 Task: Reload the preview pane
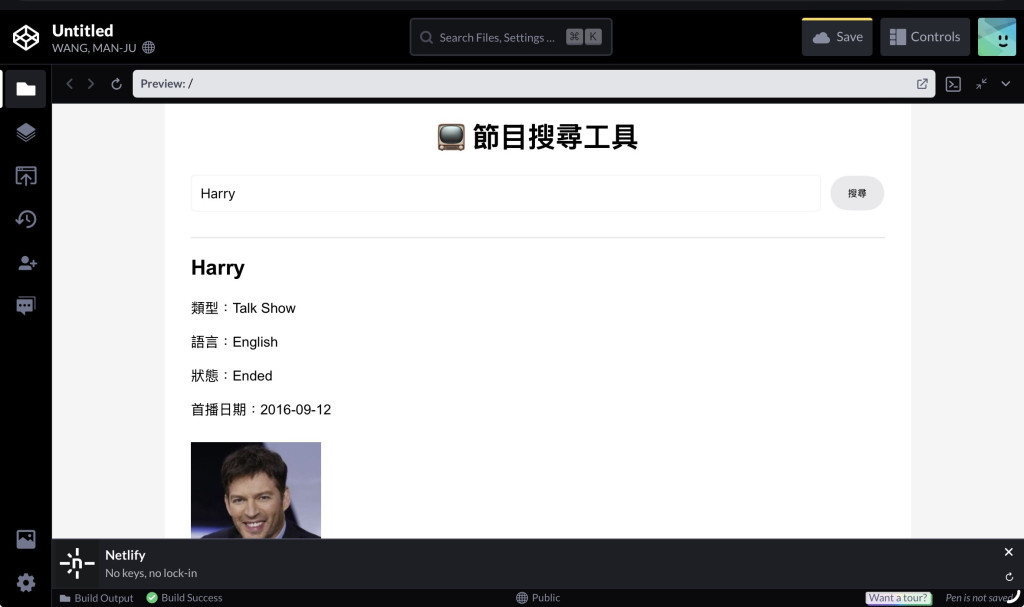[116, 84]
